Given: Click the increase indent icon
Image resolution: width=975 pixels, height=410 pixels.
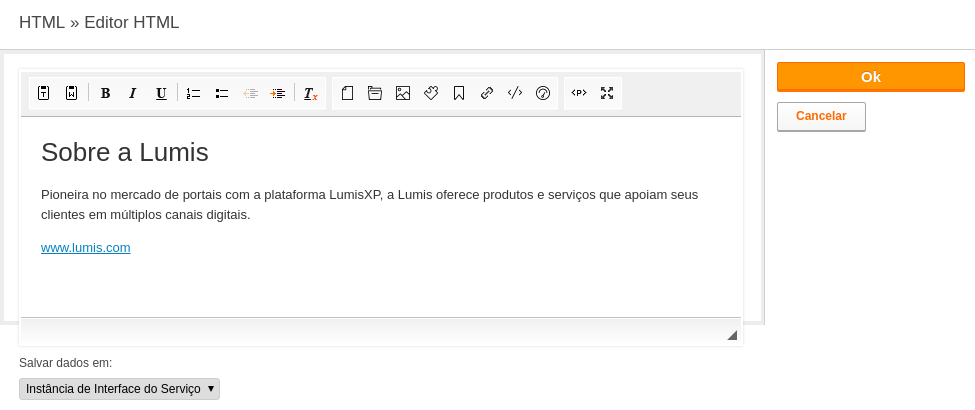Looking at the screenshot, I should click(278, 93).
